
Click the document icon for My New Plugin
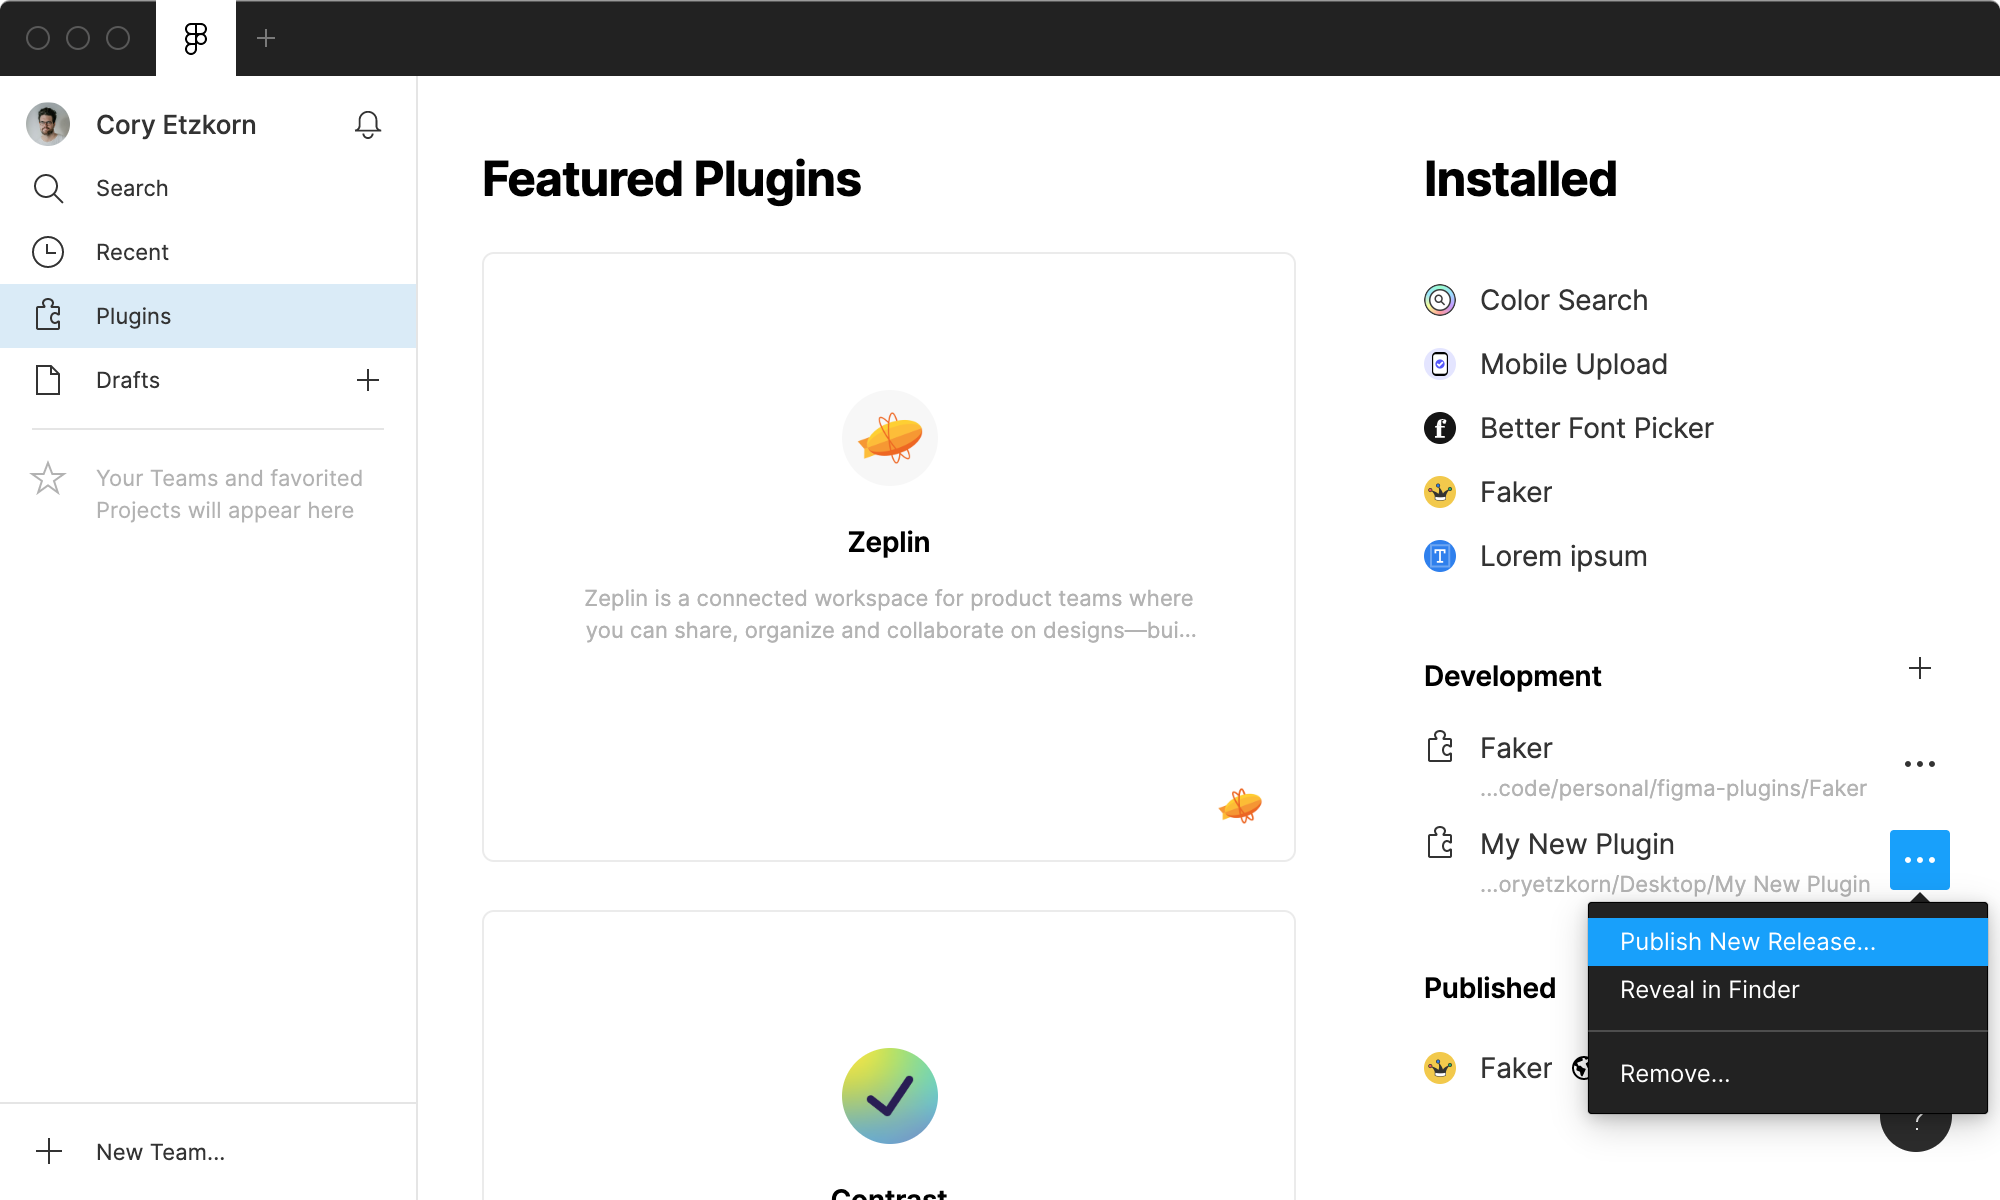tap(1439, 844)
